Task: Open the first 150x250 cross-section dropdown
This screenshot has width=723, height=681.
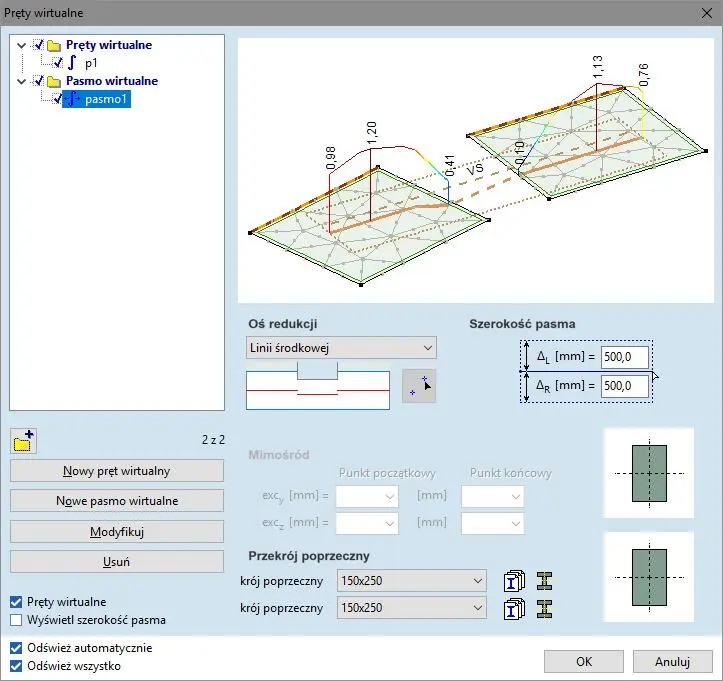Action: pyautogui.click(x=411, y=581)
